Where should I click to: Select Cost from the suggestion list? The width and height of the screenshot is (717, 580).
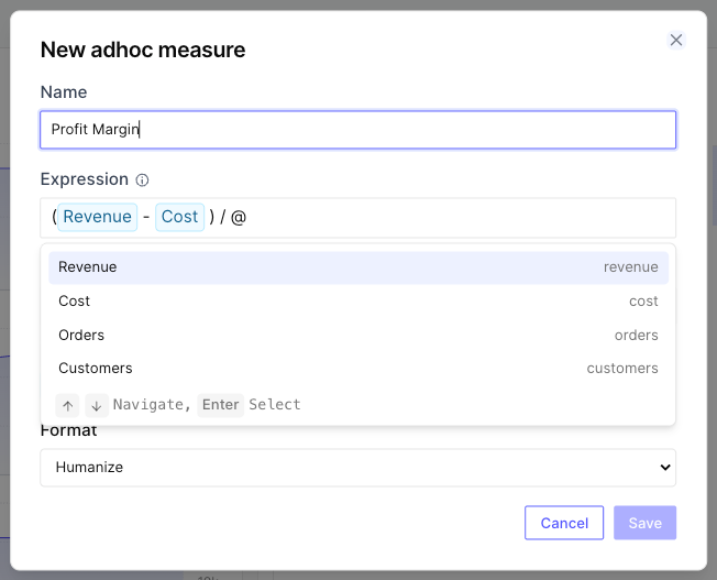coord(358,301)
